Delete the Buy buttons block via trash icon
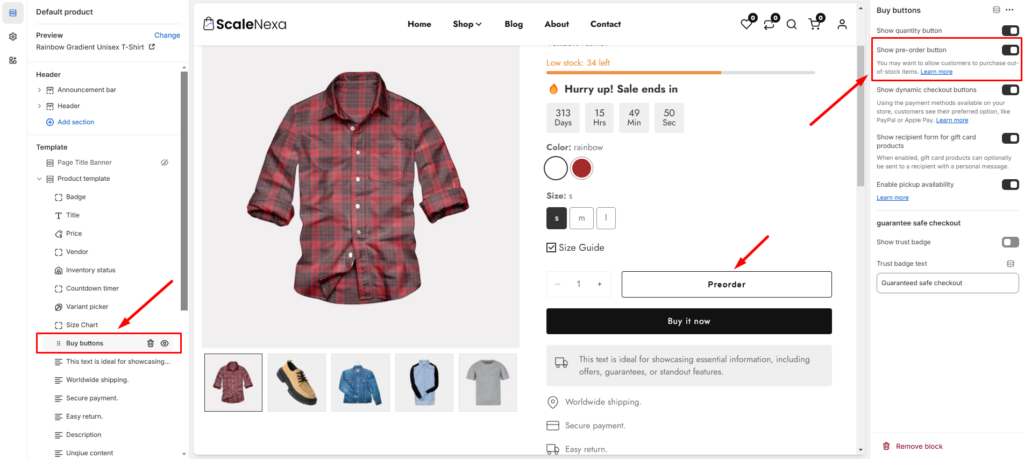 point(150,343)
